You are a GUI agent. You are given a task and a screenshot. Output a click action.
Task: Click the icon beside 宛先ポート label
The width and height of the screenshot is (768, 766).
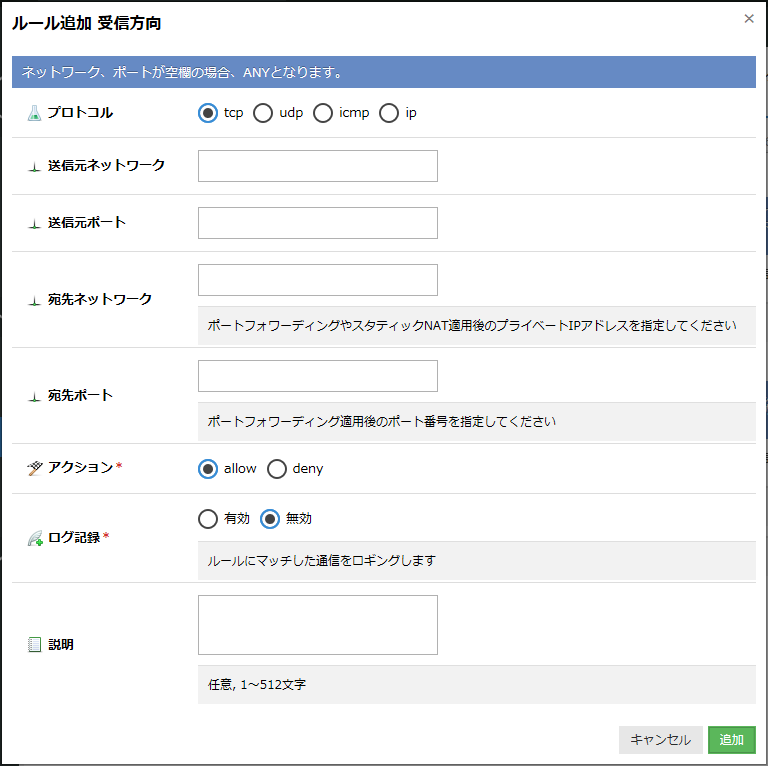(x=35, y=396)
